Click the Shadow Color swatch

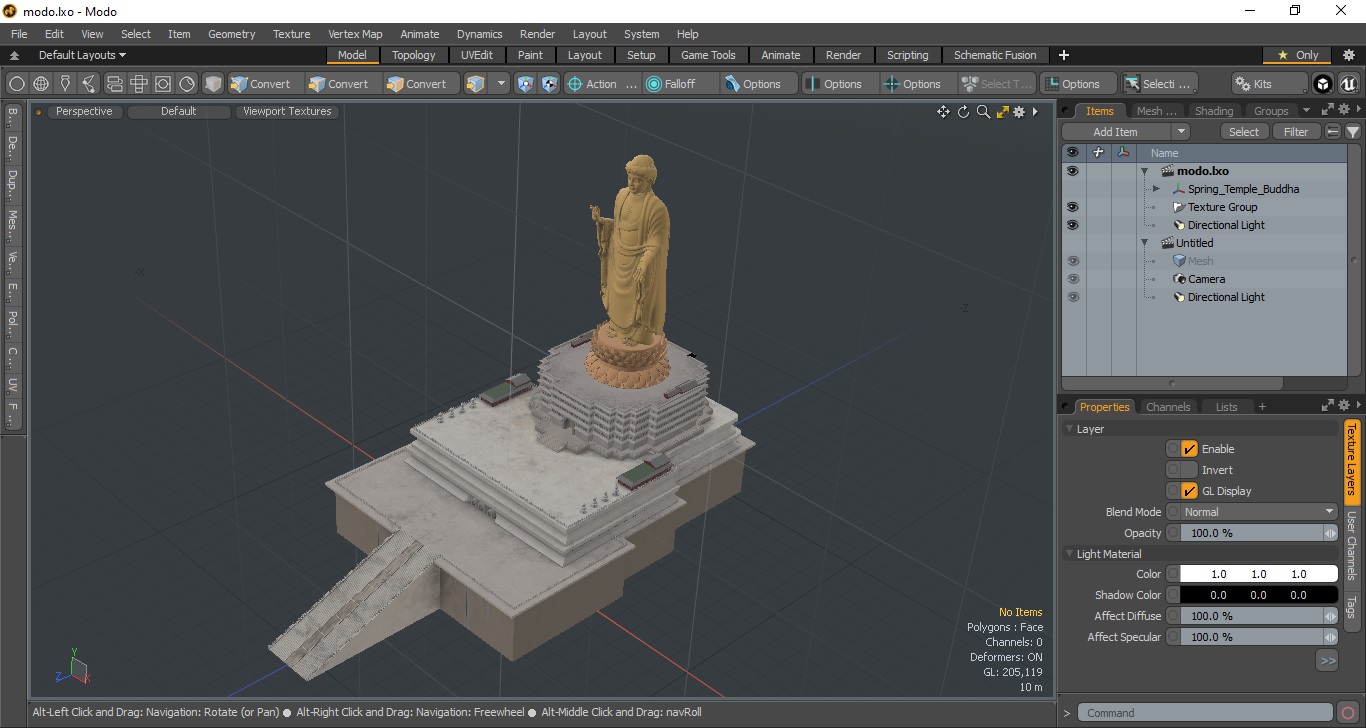1259,595
